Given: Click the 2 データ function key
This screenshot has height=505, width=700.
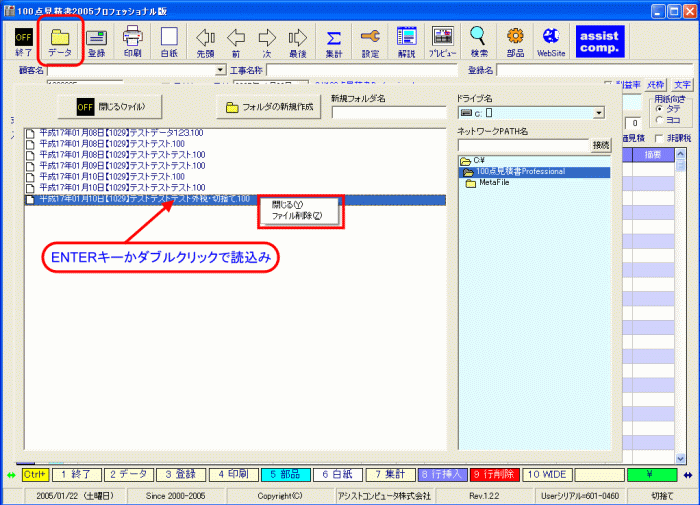Looking at the screenshot, I should [x=129, y=475].
